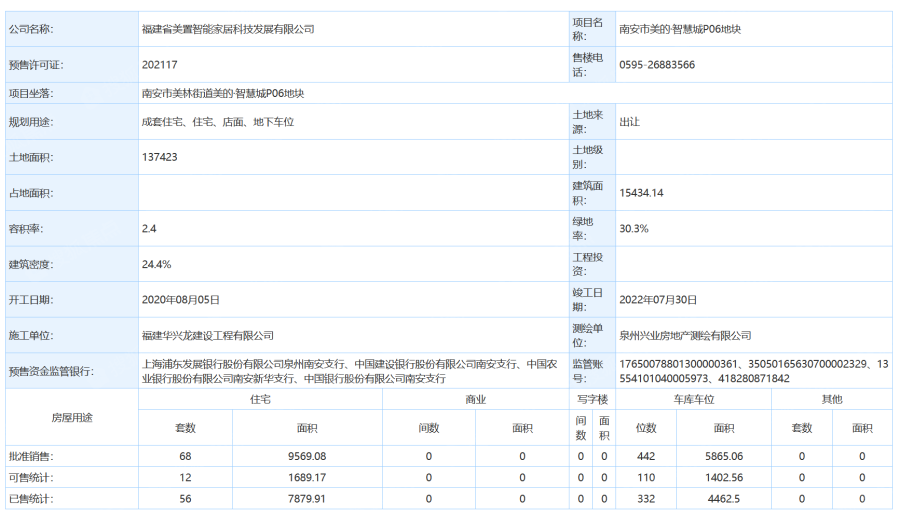This screenshot has width=900, height=516.
Task: Click presale permit number 202117
Action: click(160, 65)
